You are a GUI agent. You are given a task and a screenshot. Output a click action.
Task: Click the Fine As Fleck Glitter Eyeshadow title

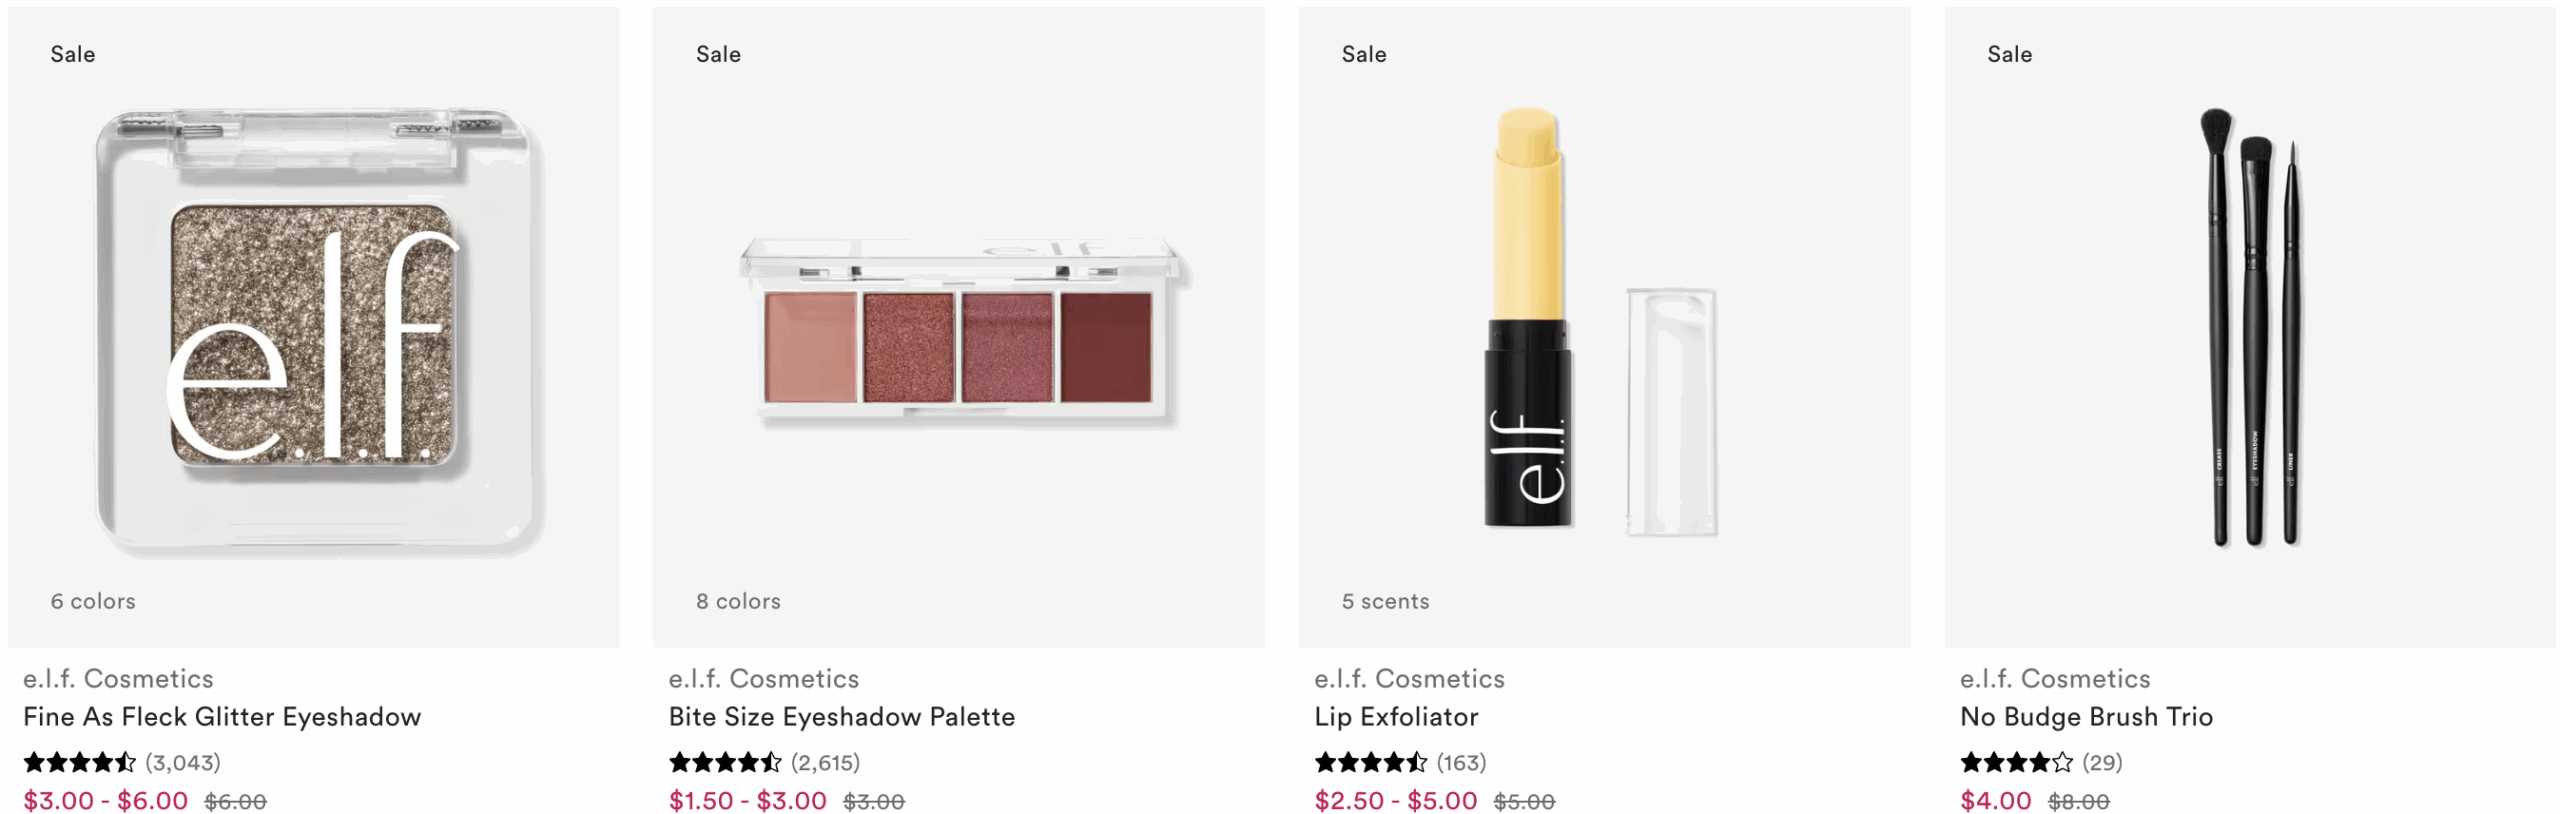tap(222, 716)
